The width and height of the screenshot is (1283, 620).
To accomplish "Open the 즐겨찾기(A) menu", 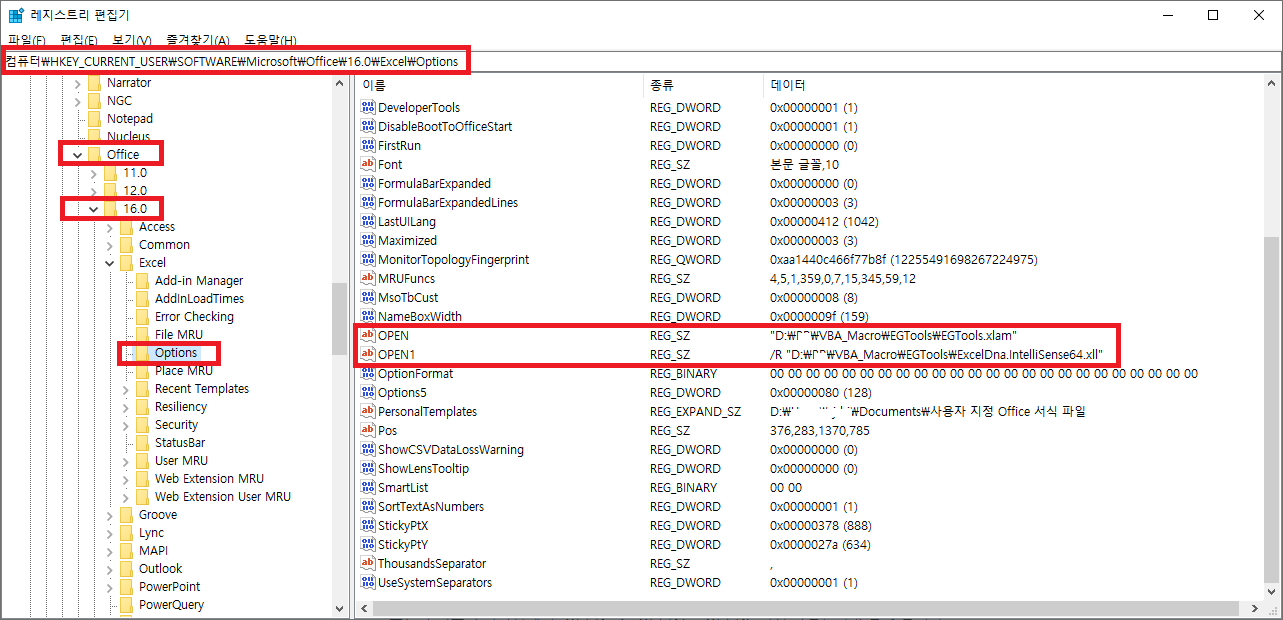I will (x=198, y=40).
